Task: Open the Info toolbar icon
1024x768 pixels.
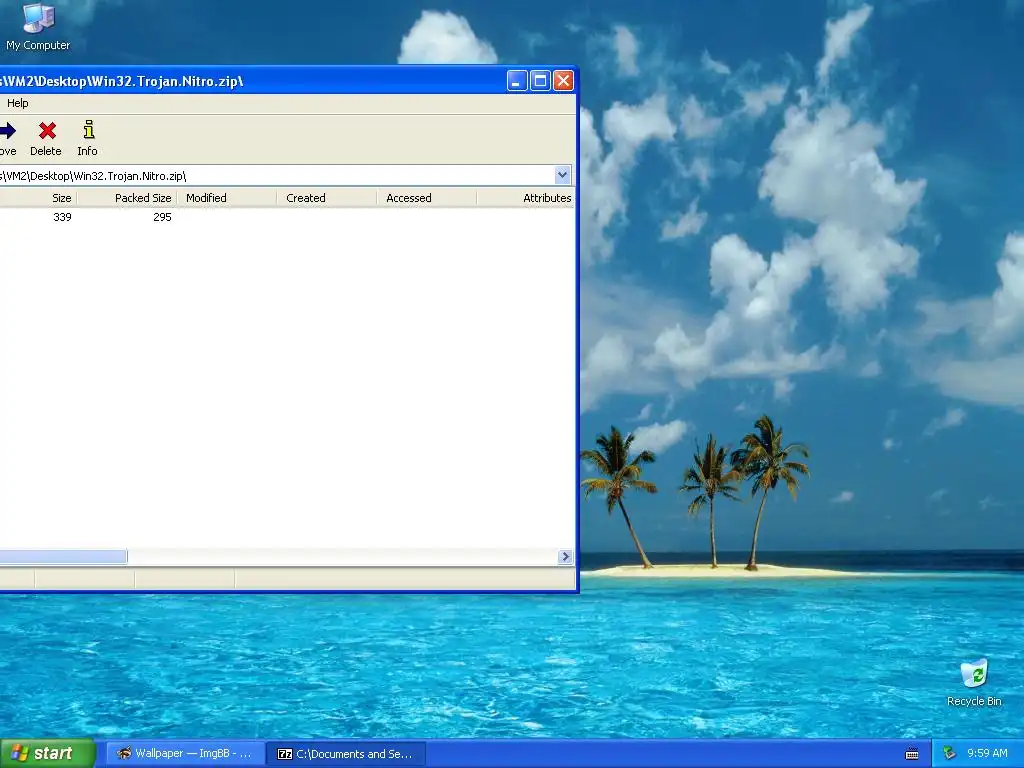Action: (88, 138)
